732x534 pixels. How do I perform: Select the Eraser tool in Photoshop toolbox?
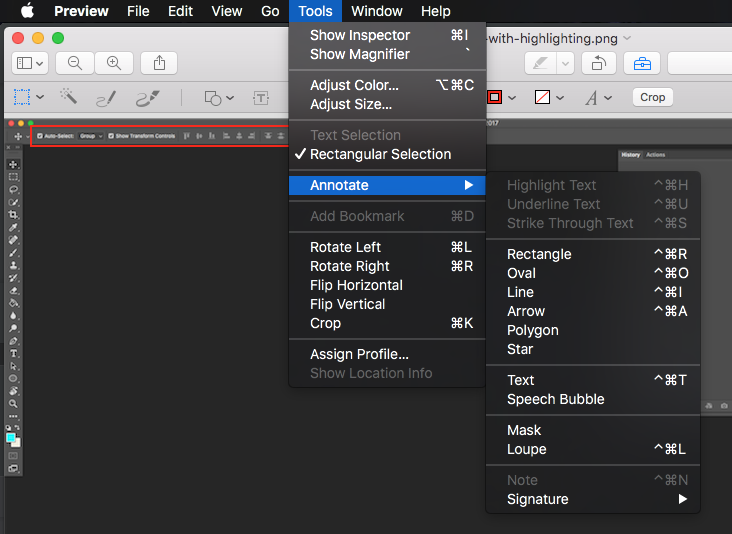click(x=13, y=290)
